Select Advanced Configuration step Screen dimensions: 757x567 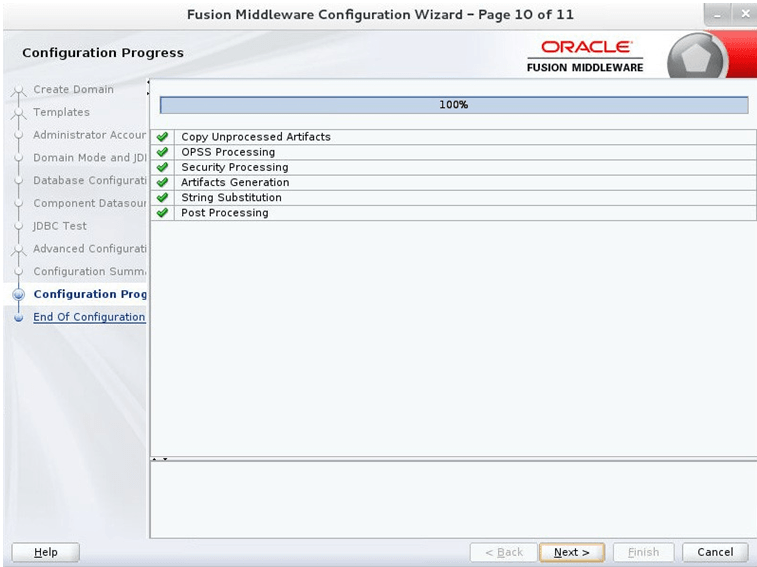pos(89,249)
